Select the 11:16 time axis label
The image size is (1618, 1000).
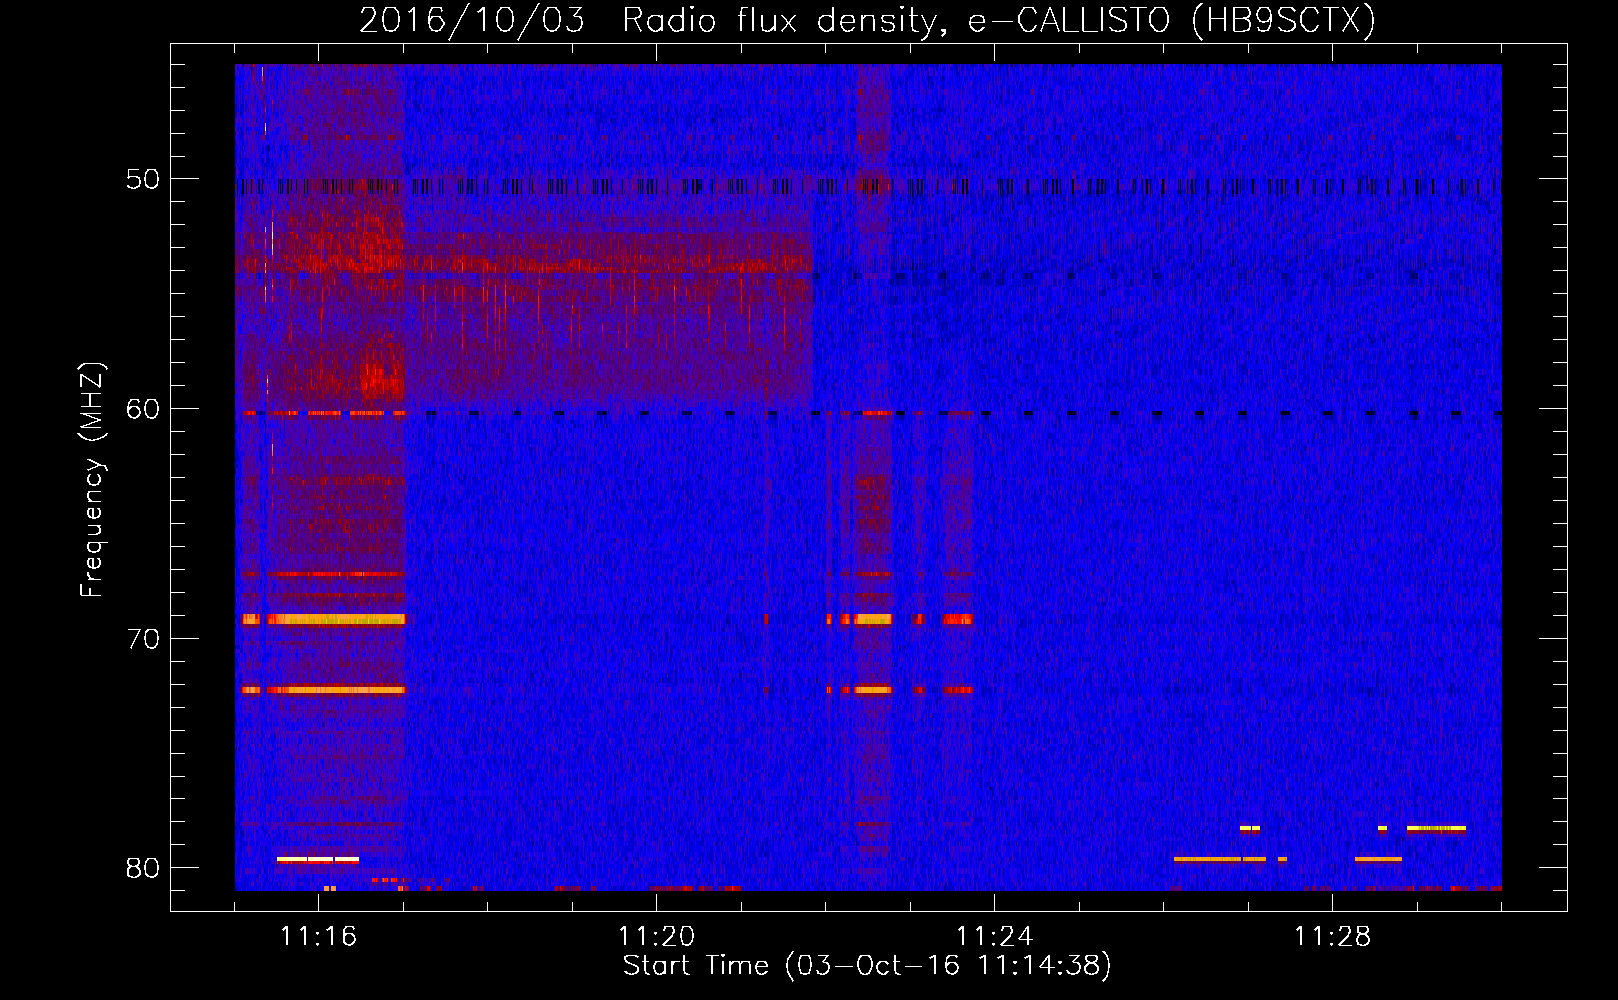click(318, 937)
